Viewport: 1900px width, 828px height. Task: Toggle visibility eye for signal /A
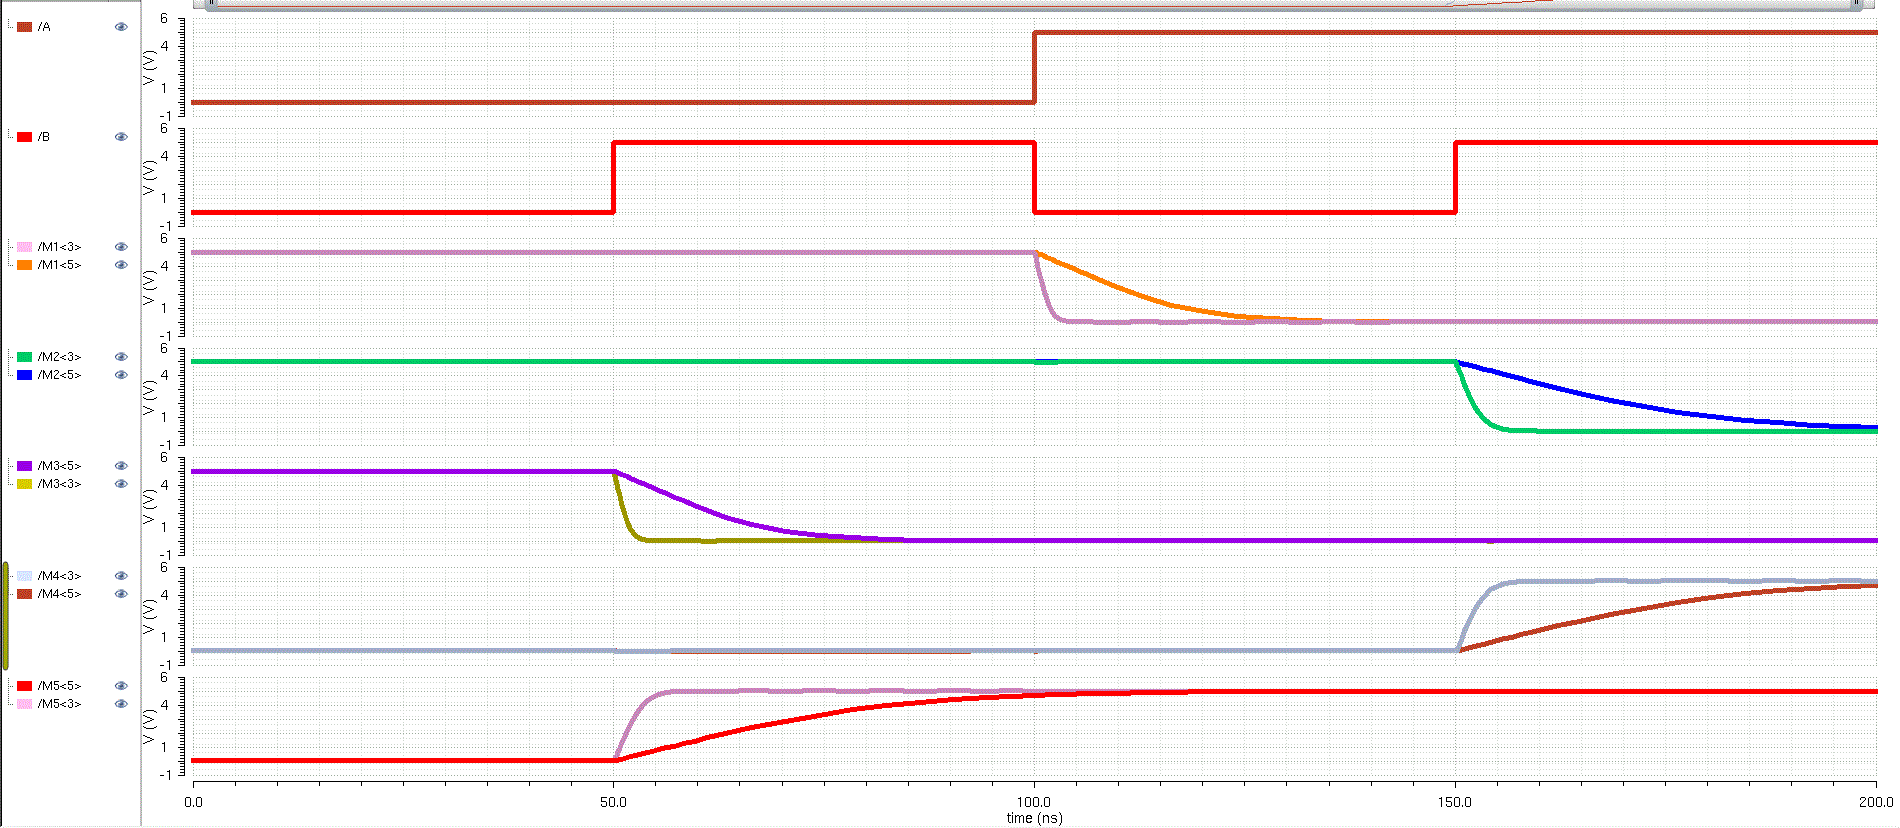click(x=121, y=27)
